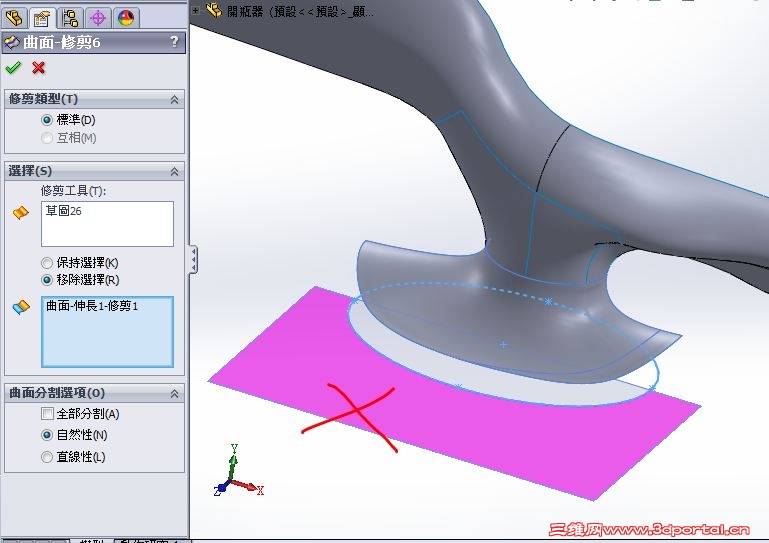Open the DisplayManager appearance tab
This screenshot has height=543, width=769.
click(126, 19)
